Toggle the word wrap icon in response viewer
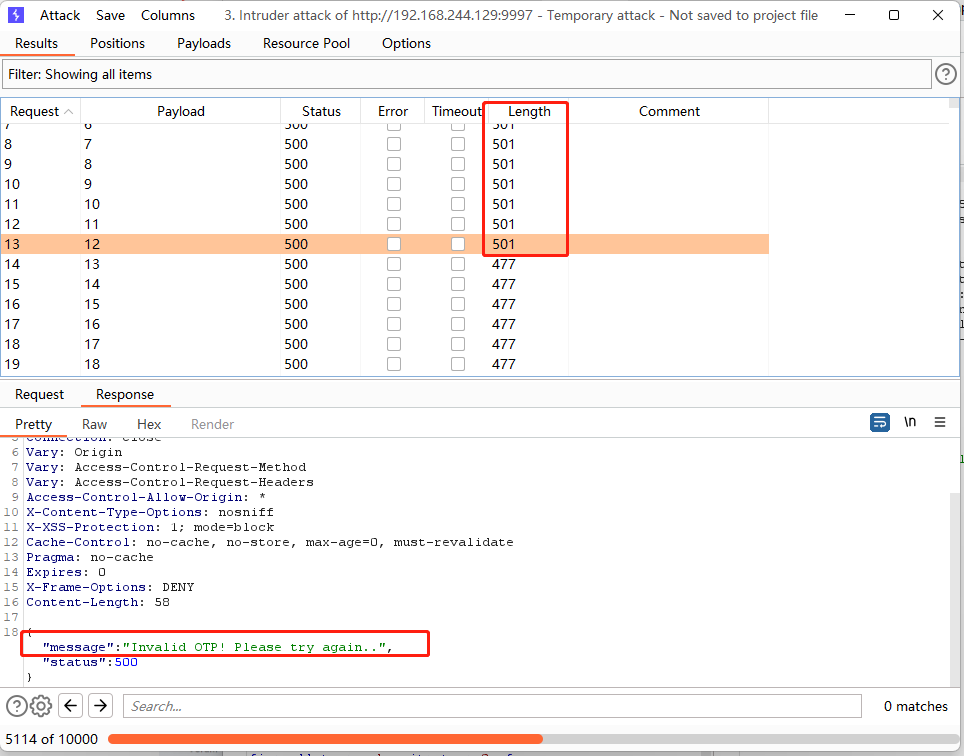Screen dimensions: 964x756 coord(879,422)
